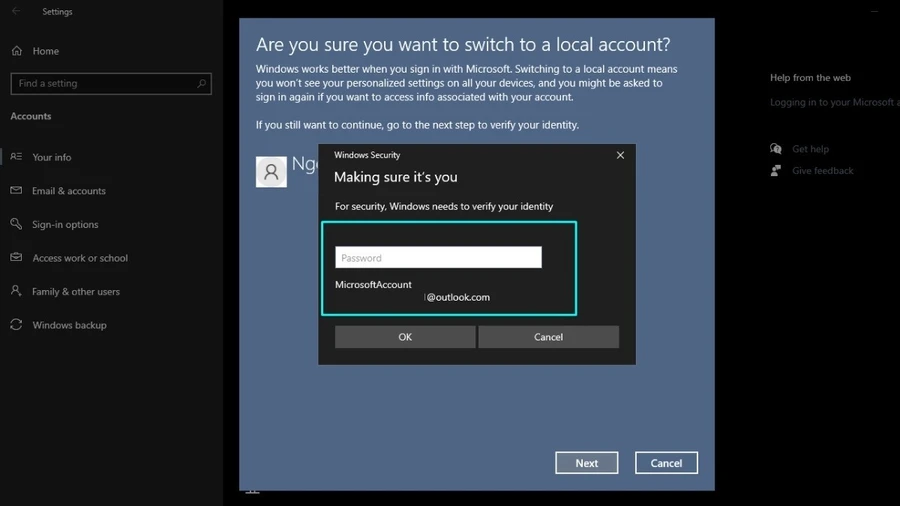Image resolution: width=900 pixels, height=506 pixels.
Task: Select the Email & accounts envelope icon
Action: (16, 190)
